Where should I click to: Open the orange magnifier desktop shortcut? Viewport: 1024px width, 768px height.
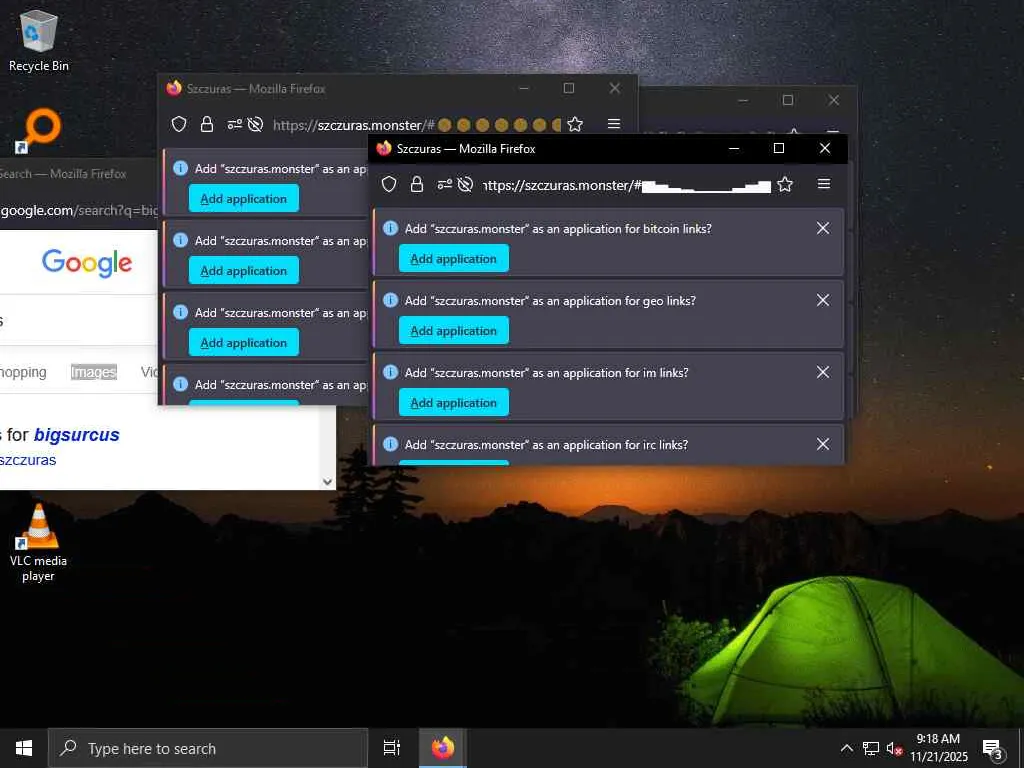tap(39, 131)
